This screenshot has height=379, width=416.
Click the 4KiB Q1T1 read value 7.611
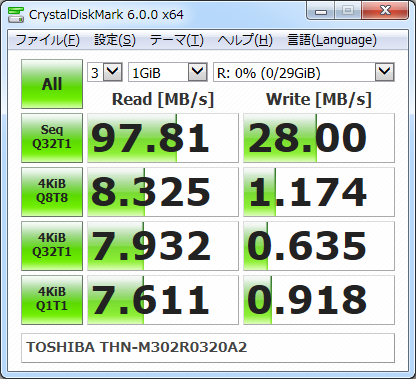point(163,300)
